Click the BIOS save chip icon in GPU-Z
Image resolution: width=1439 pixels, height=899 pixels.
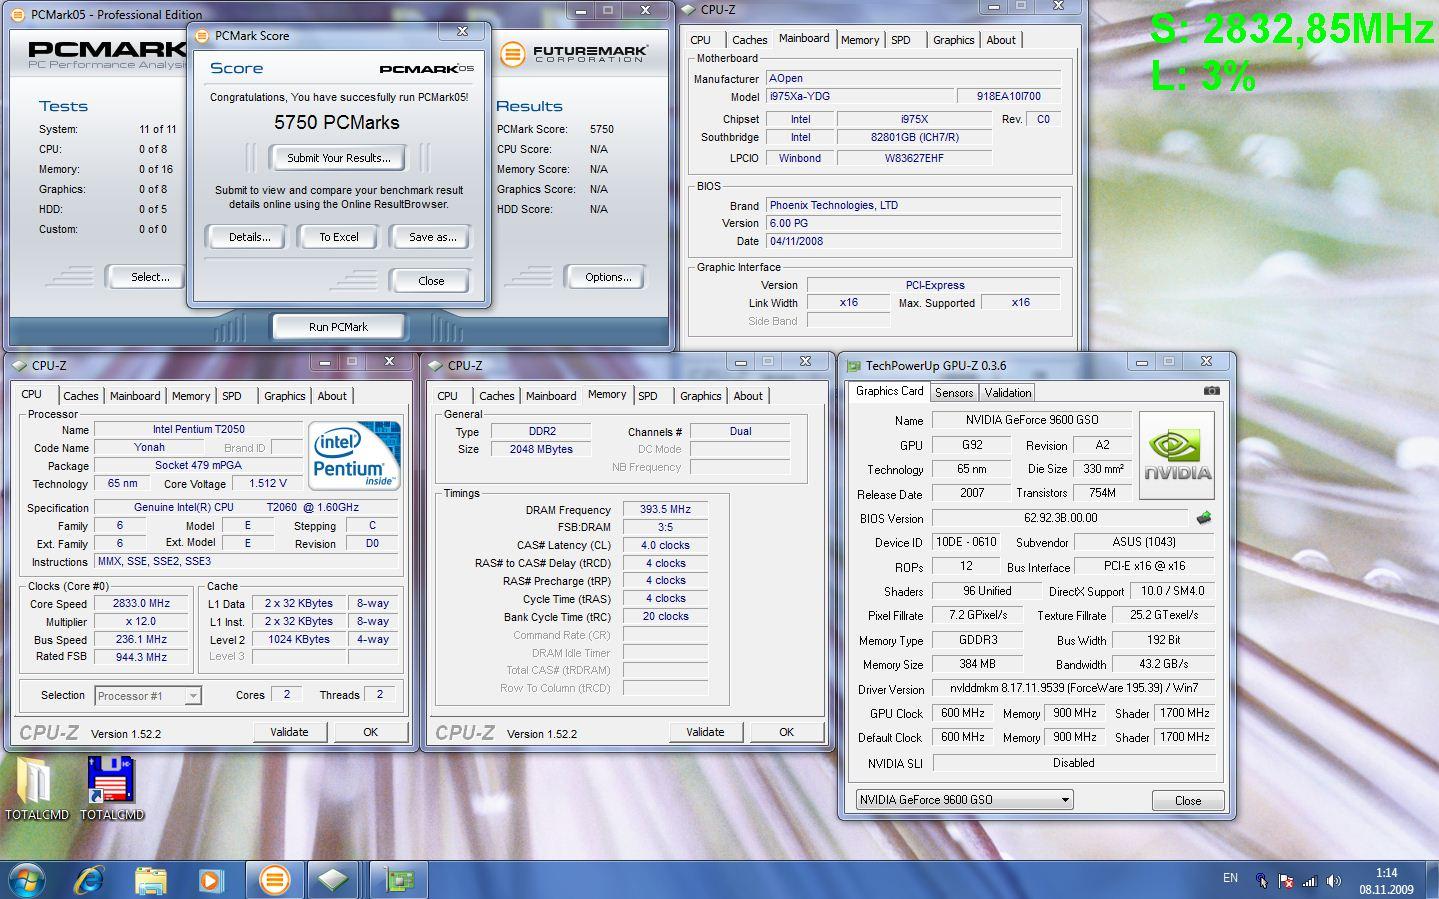[1204, 518]
